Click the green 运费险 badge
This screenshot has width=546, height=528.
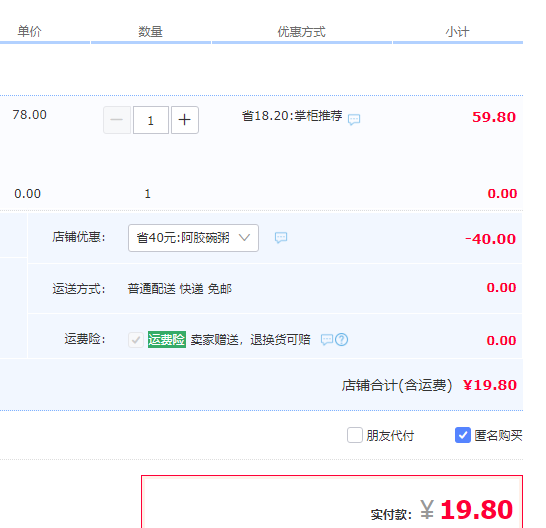point(167,339)
